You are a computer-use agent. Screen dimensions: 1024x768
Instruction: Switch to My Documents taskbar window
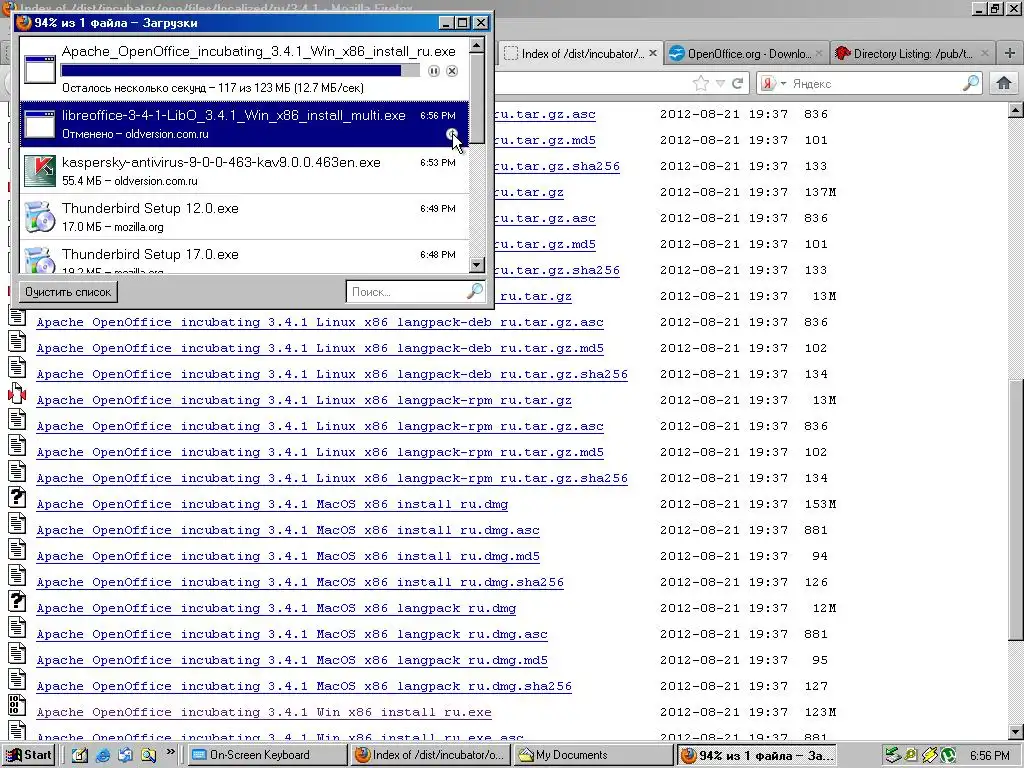click(x=593, y=755)
